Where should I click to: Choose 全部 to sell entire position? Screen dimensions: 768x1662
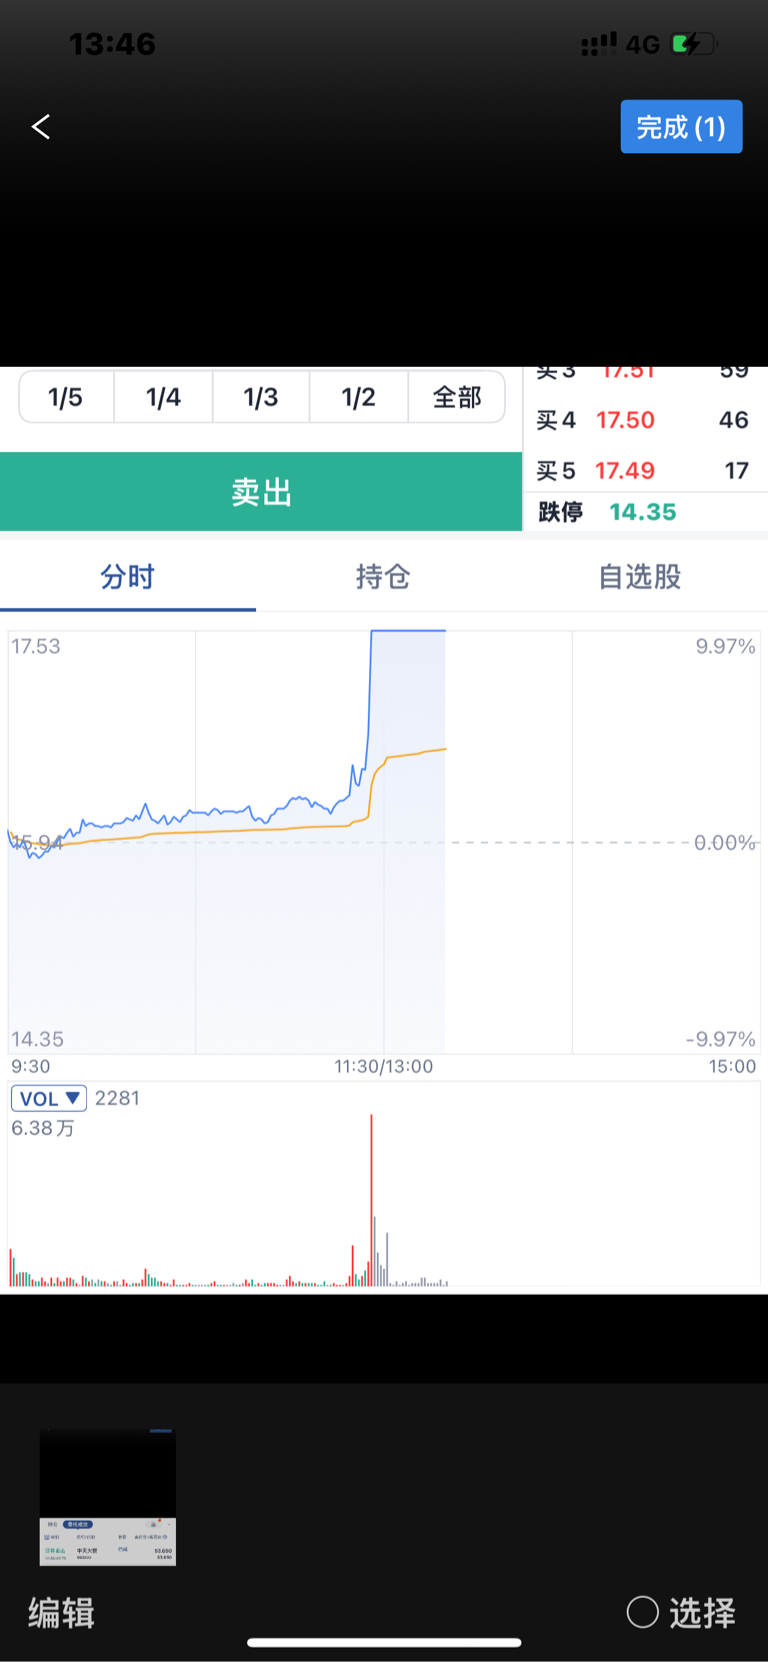click(x=457, y=397)
